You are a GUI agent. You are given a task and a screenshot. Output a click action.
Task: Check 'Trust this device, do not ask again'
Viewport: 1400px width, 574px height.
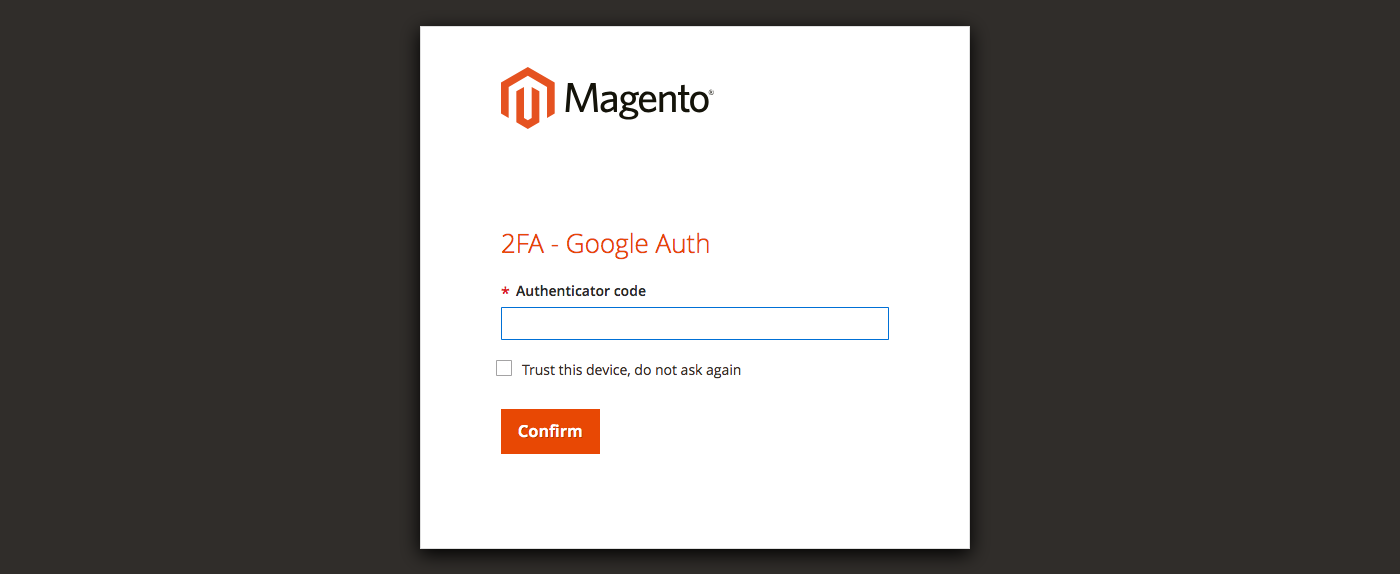point(504,368)
